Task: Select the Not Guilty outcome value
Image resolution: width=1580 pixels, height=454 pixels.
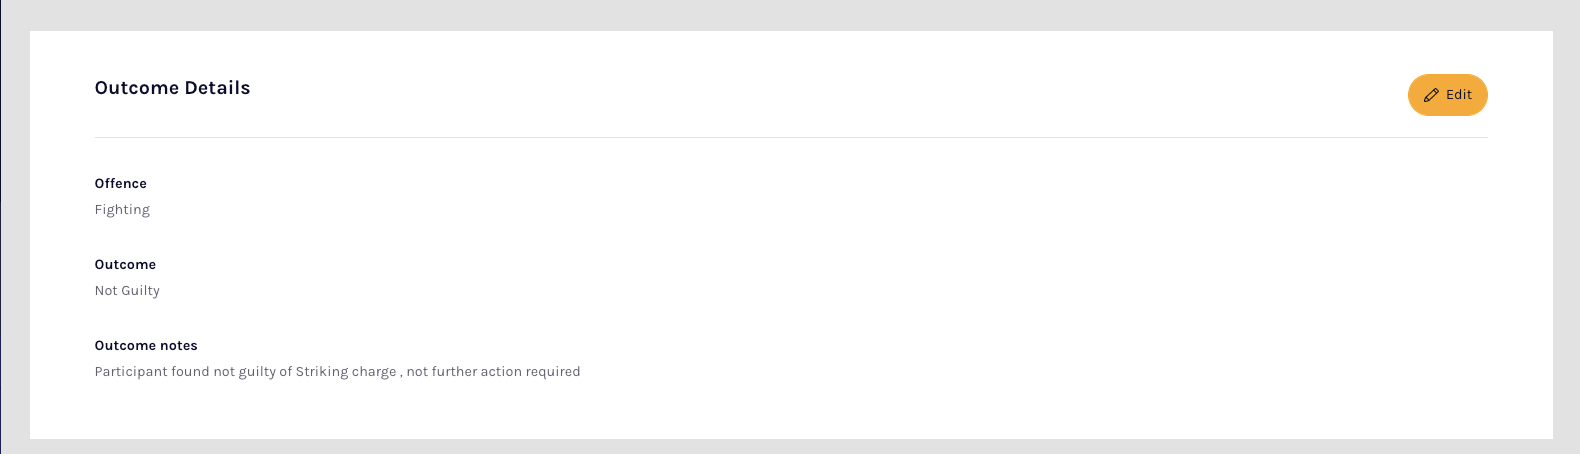Action: (127, 291)
